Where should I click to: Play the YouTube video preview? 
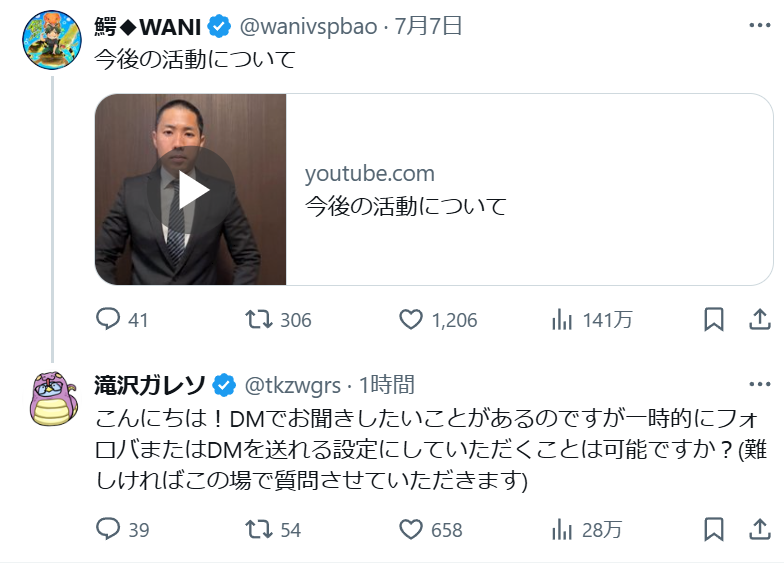[x=190, y=190]
